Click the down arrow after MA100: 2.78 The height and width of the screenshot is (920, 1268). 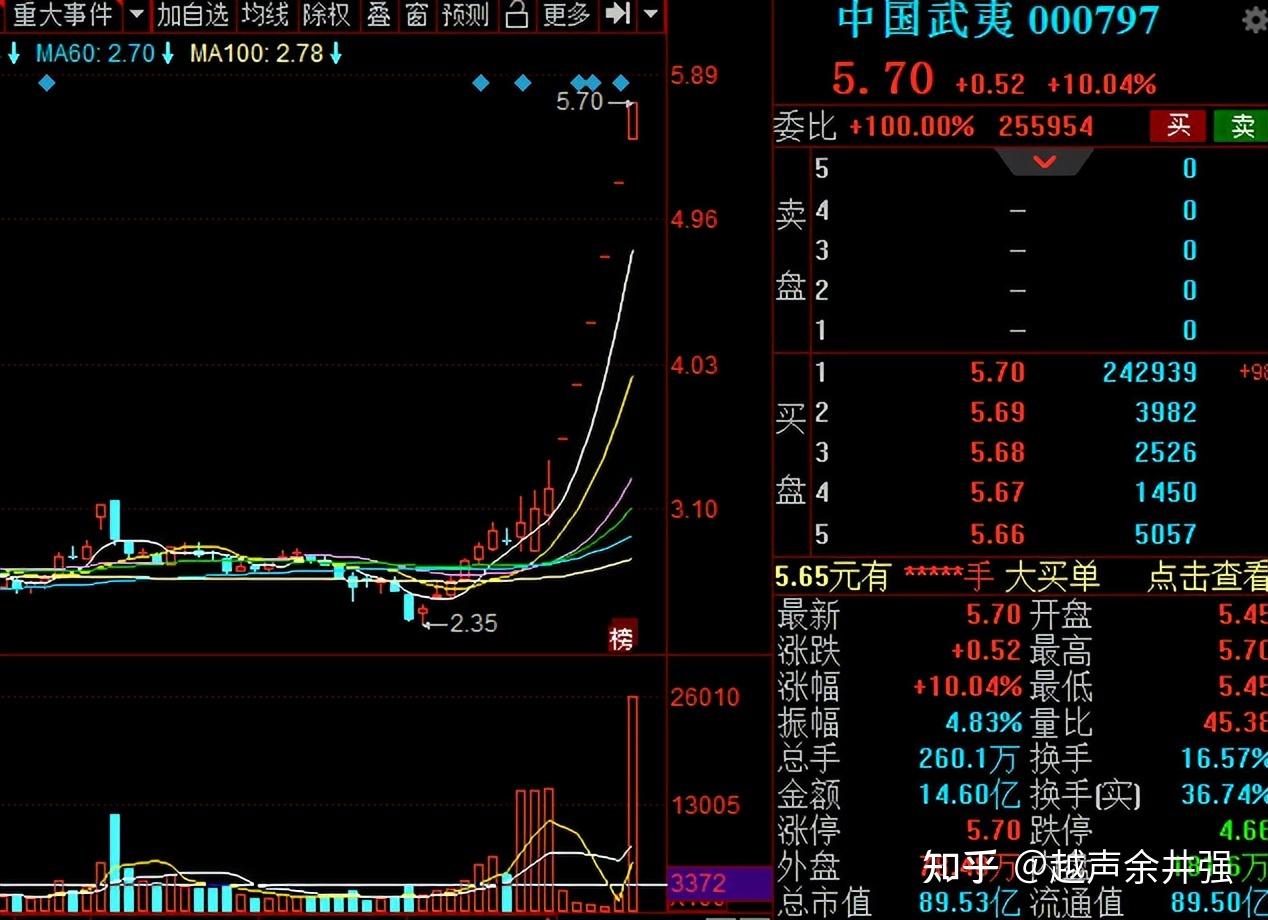click(x=336, y=54)
